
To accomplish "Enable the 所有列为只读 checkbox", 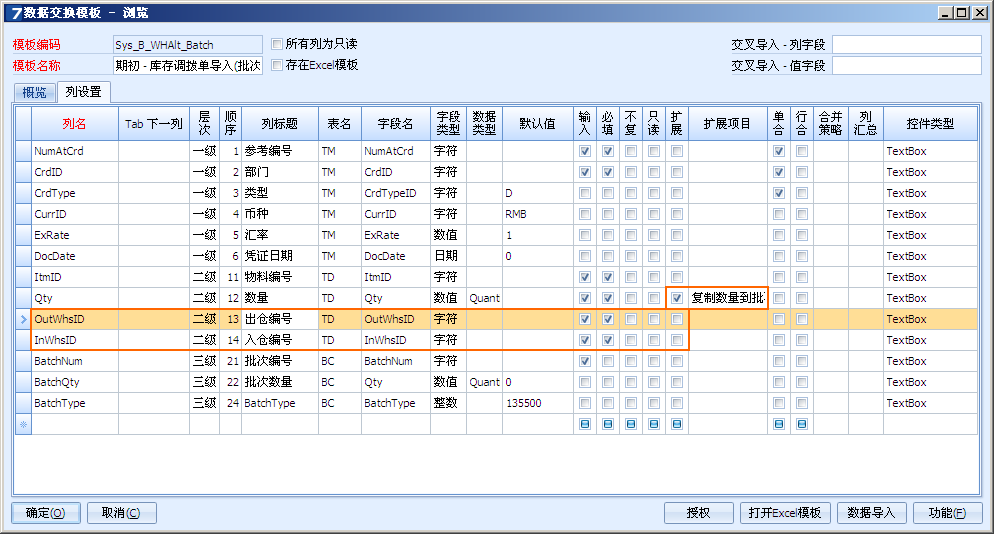I will click(277, 44).
